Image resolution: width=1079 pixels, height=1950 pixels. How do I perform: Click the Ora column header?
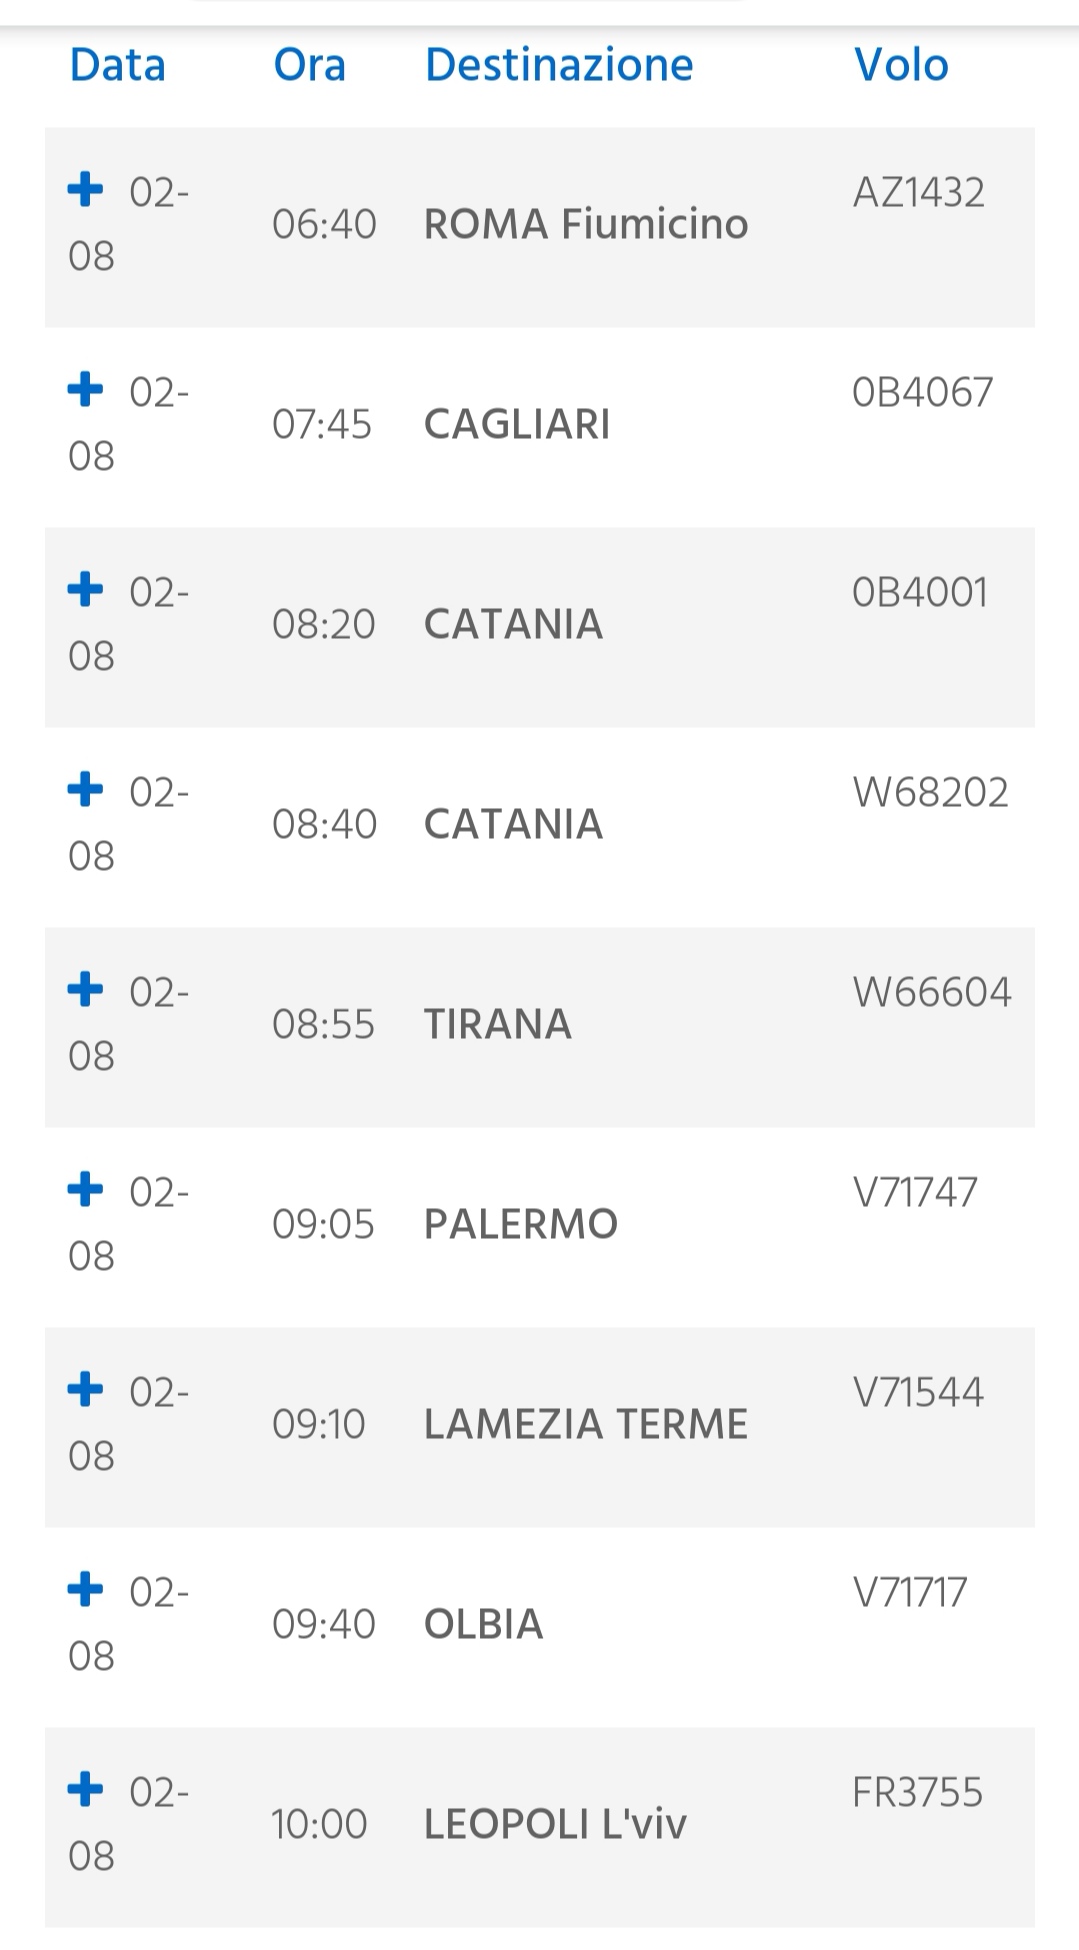pos(309,65)
